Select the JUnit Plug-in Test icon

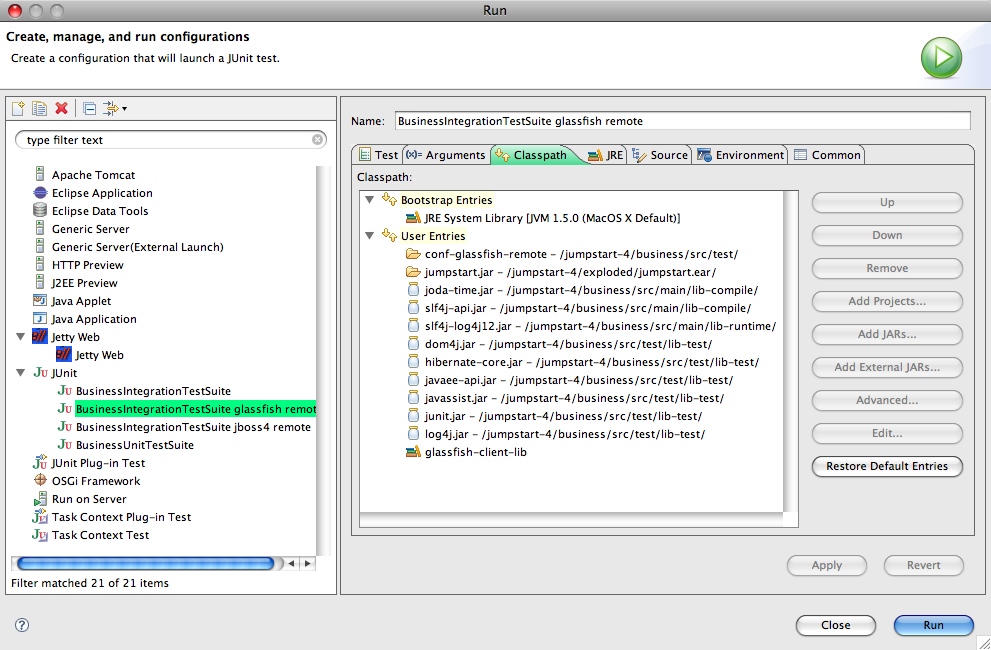point(40,463)
